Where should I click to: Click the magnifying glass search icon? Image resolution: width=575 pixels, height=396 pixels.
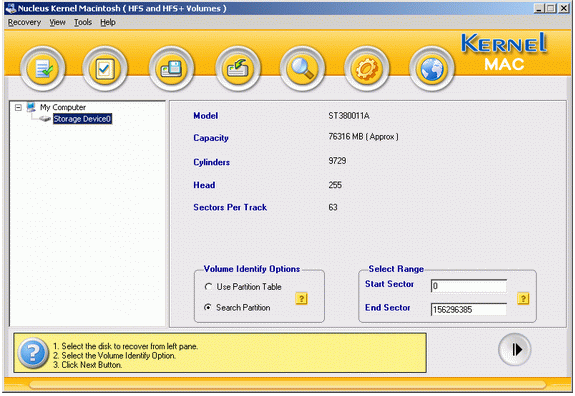[302, 69]
